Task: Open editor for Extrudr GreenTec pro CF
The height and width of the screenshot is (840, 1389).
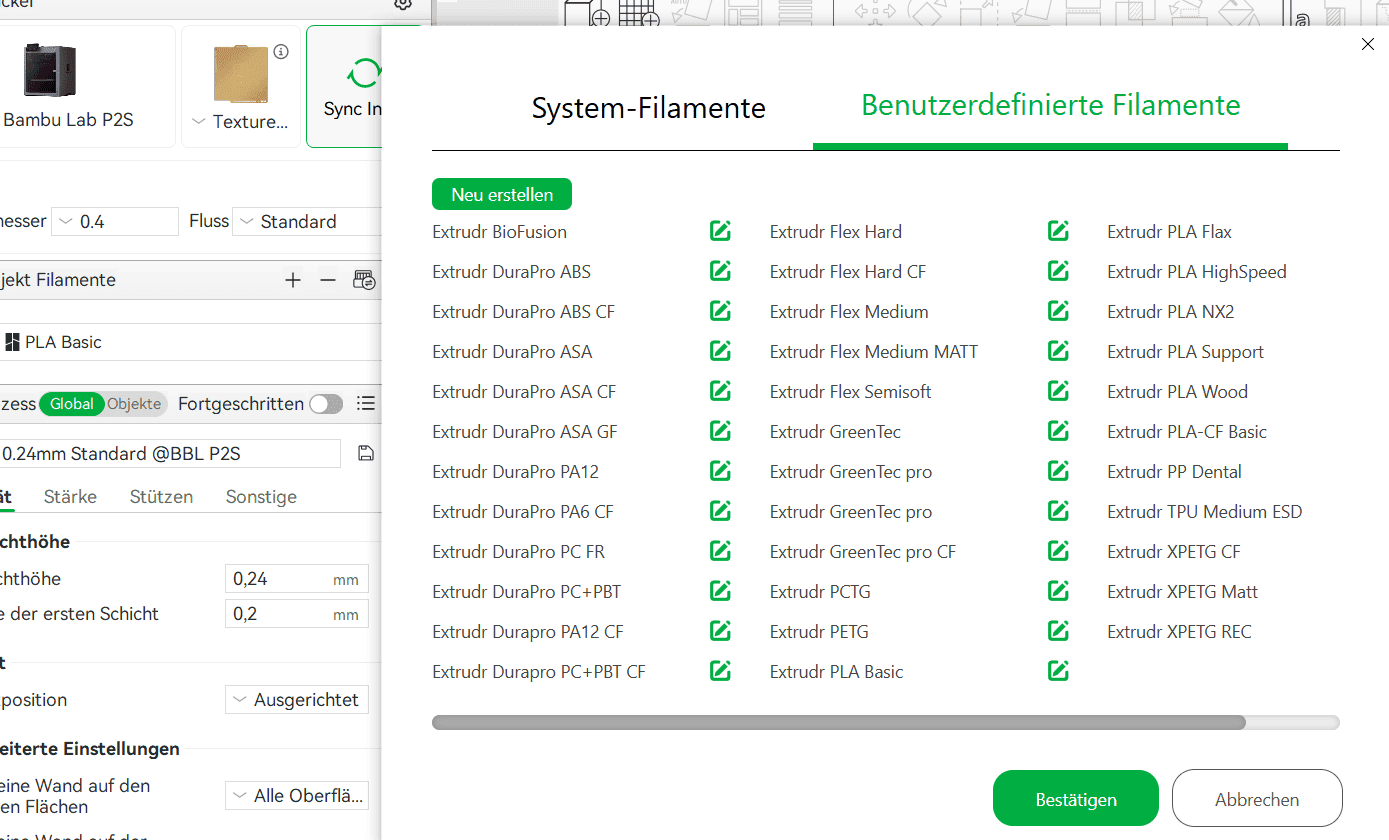Action: [x=1058, y=551]
